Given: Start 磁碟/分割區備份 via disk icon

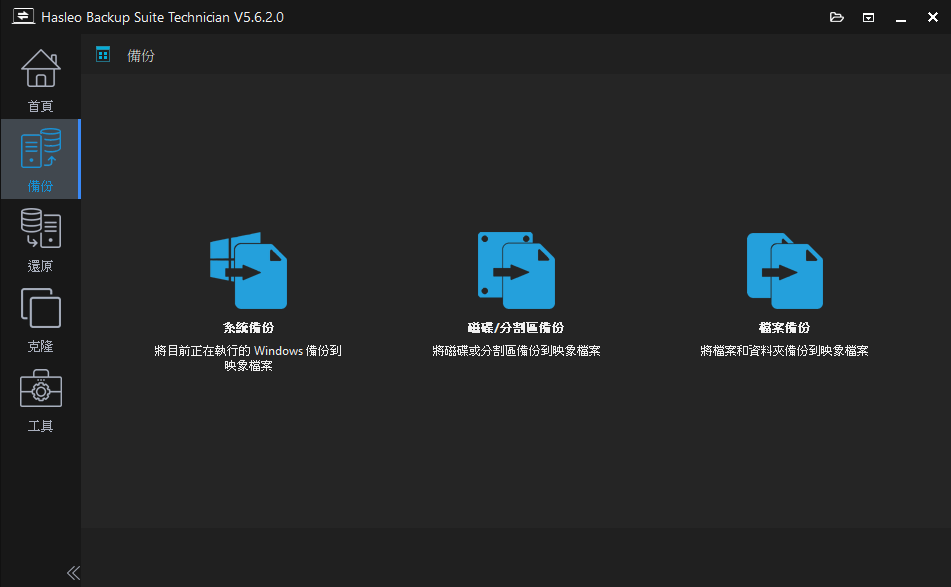Looking at the screenshot, I should [x=516, y=270].
